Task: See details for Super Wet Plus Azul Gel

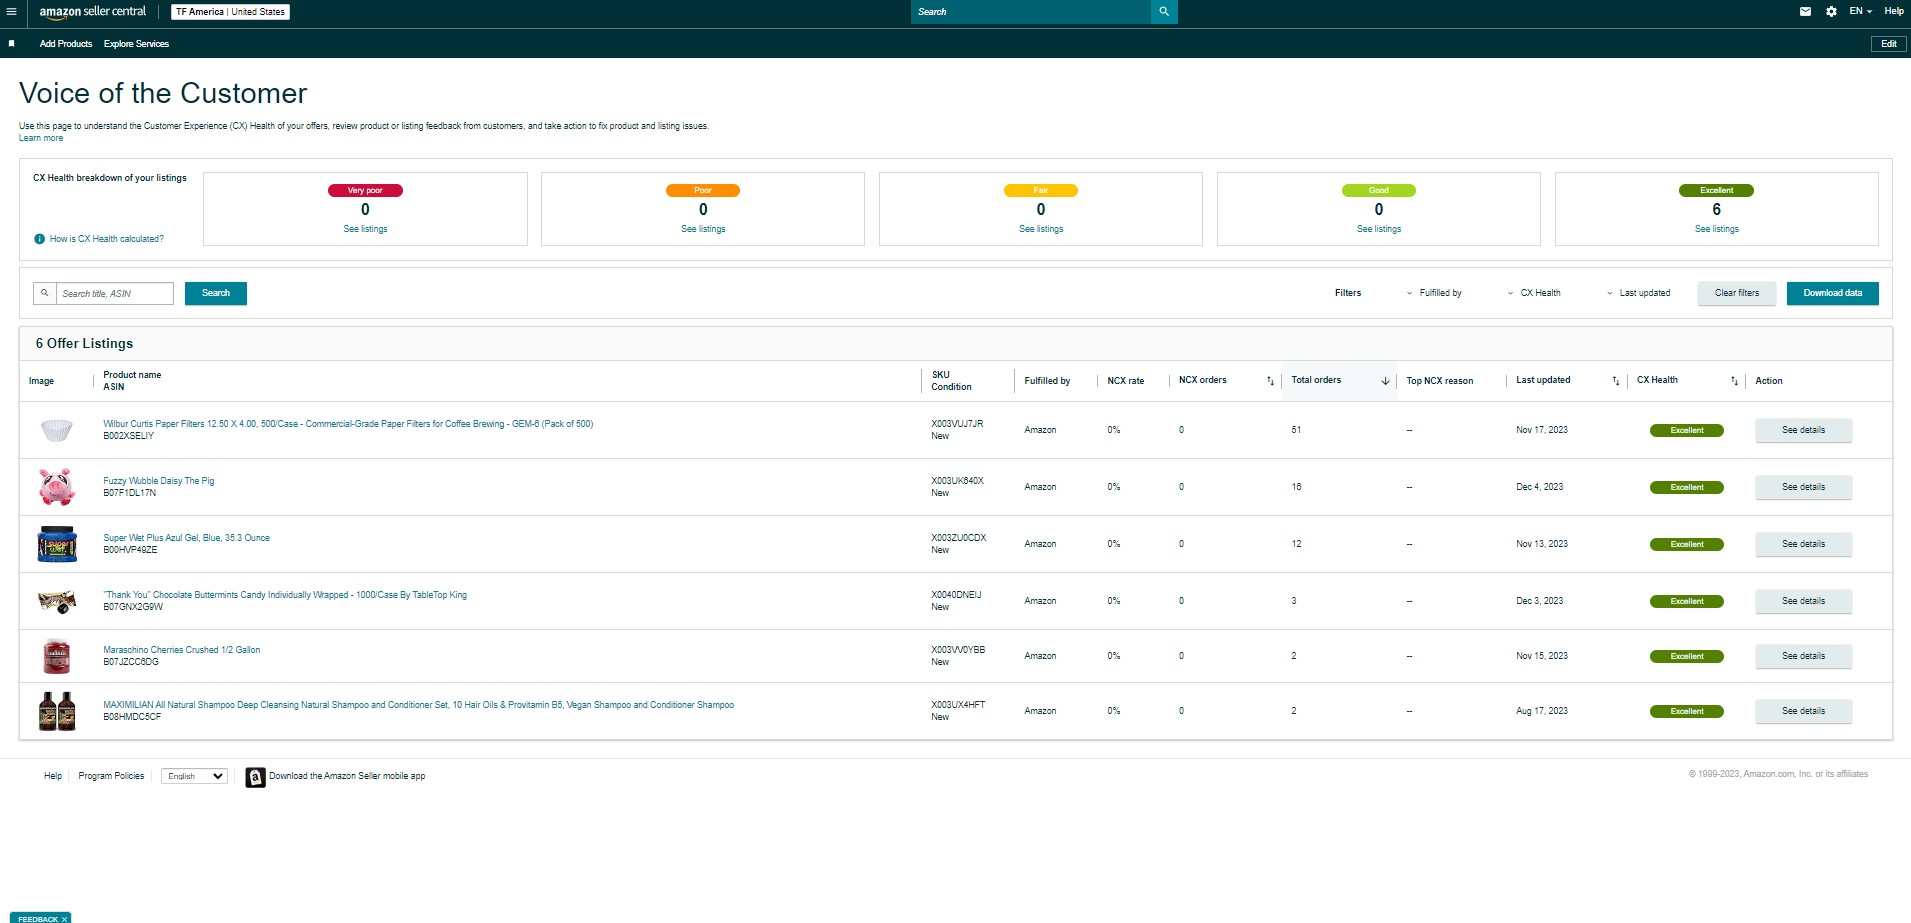Action: click(1804, 544)
